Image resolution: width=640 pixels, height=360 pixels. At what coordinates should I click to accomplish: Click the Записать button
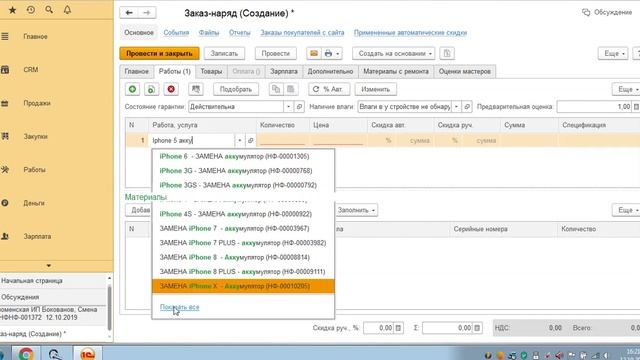[x=224, y=53]
